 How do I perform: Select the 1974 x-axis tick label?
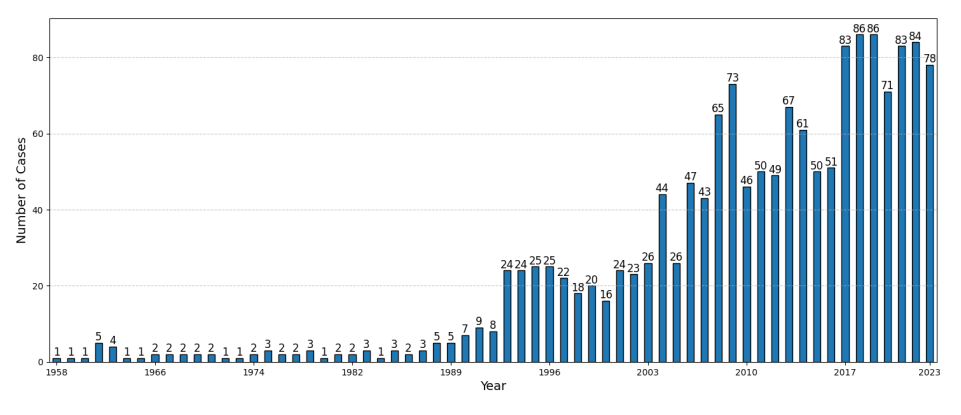click(254, 372)
